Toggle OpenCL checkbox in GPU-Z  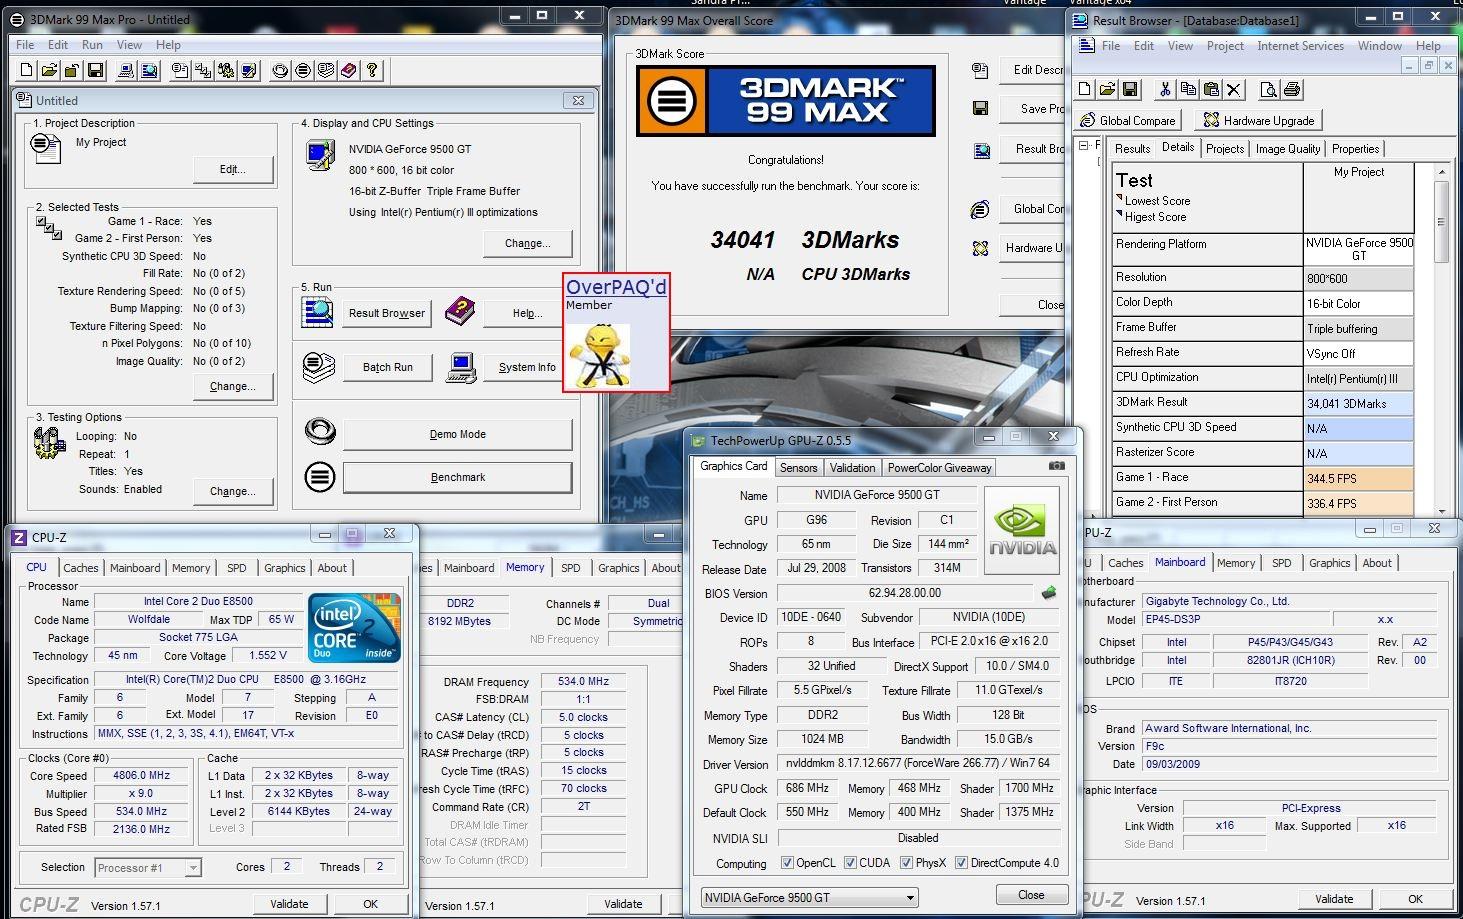[x=787, y=863]
